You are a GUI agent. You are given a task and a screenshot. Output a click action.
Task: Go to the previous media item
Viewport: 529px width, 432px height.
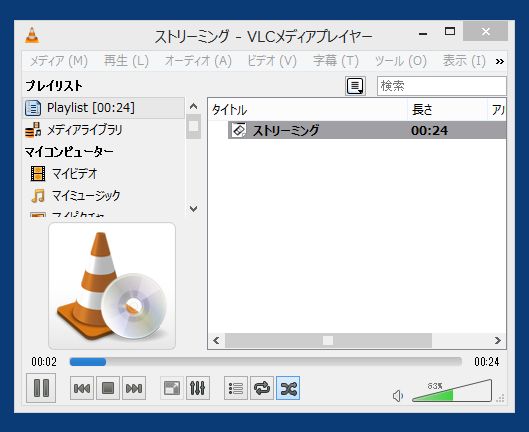click(82, 388)
